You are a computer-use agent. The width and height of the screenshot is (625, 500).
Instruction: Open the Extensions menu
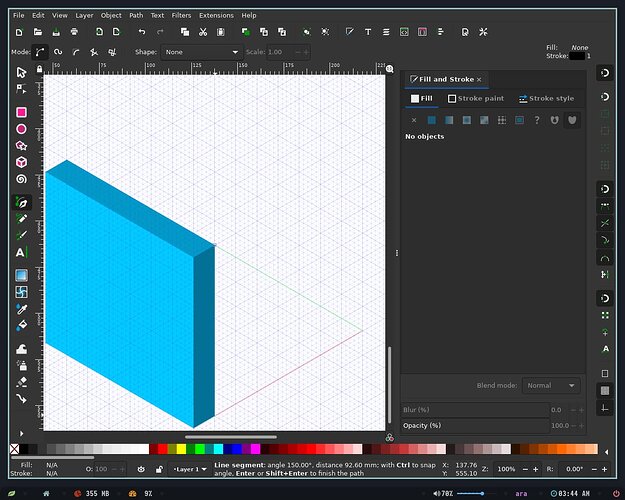(216, 16)
